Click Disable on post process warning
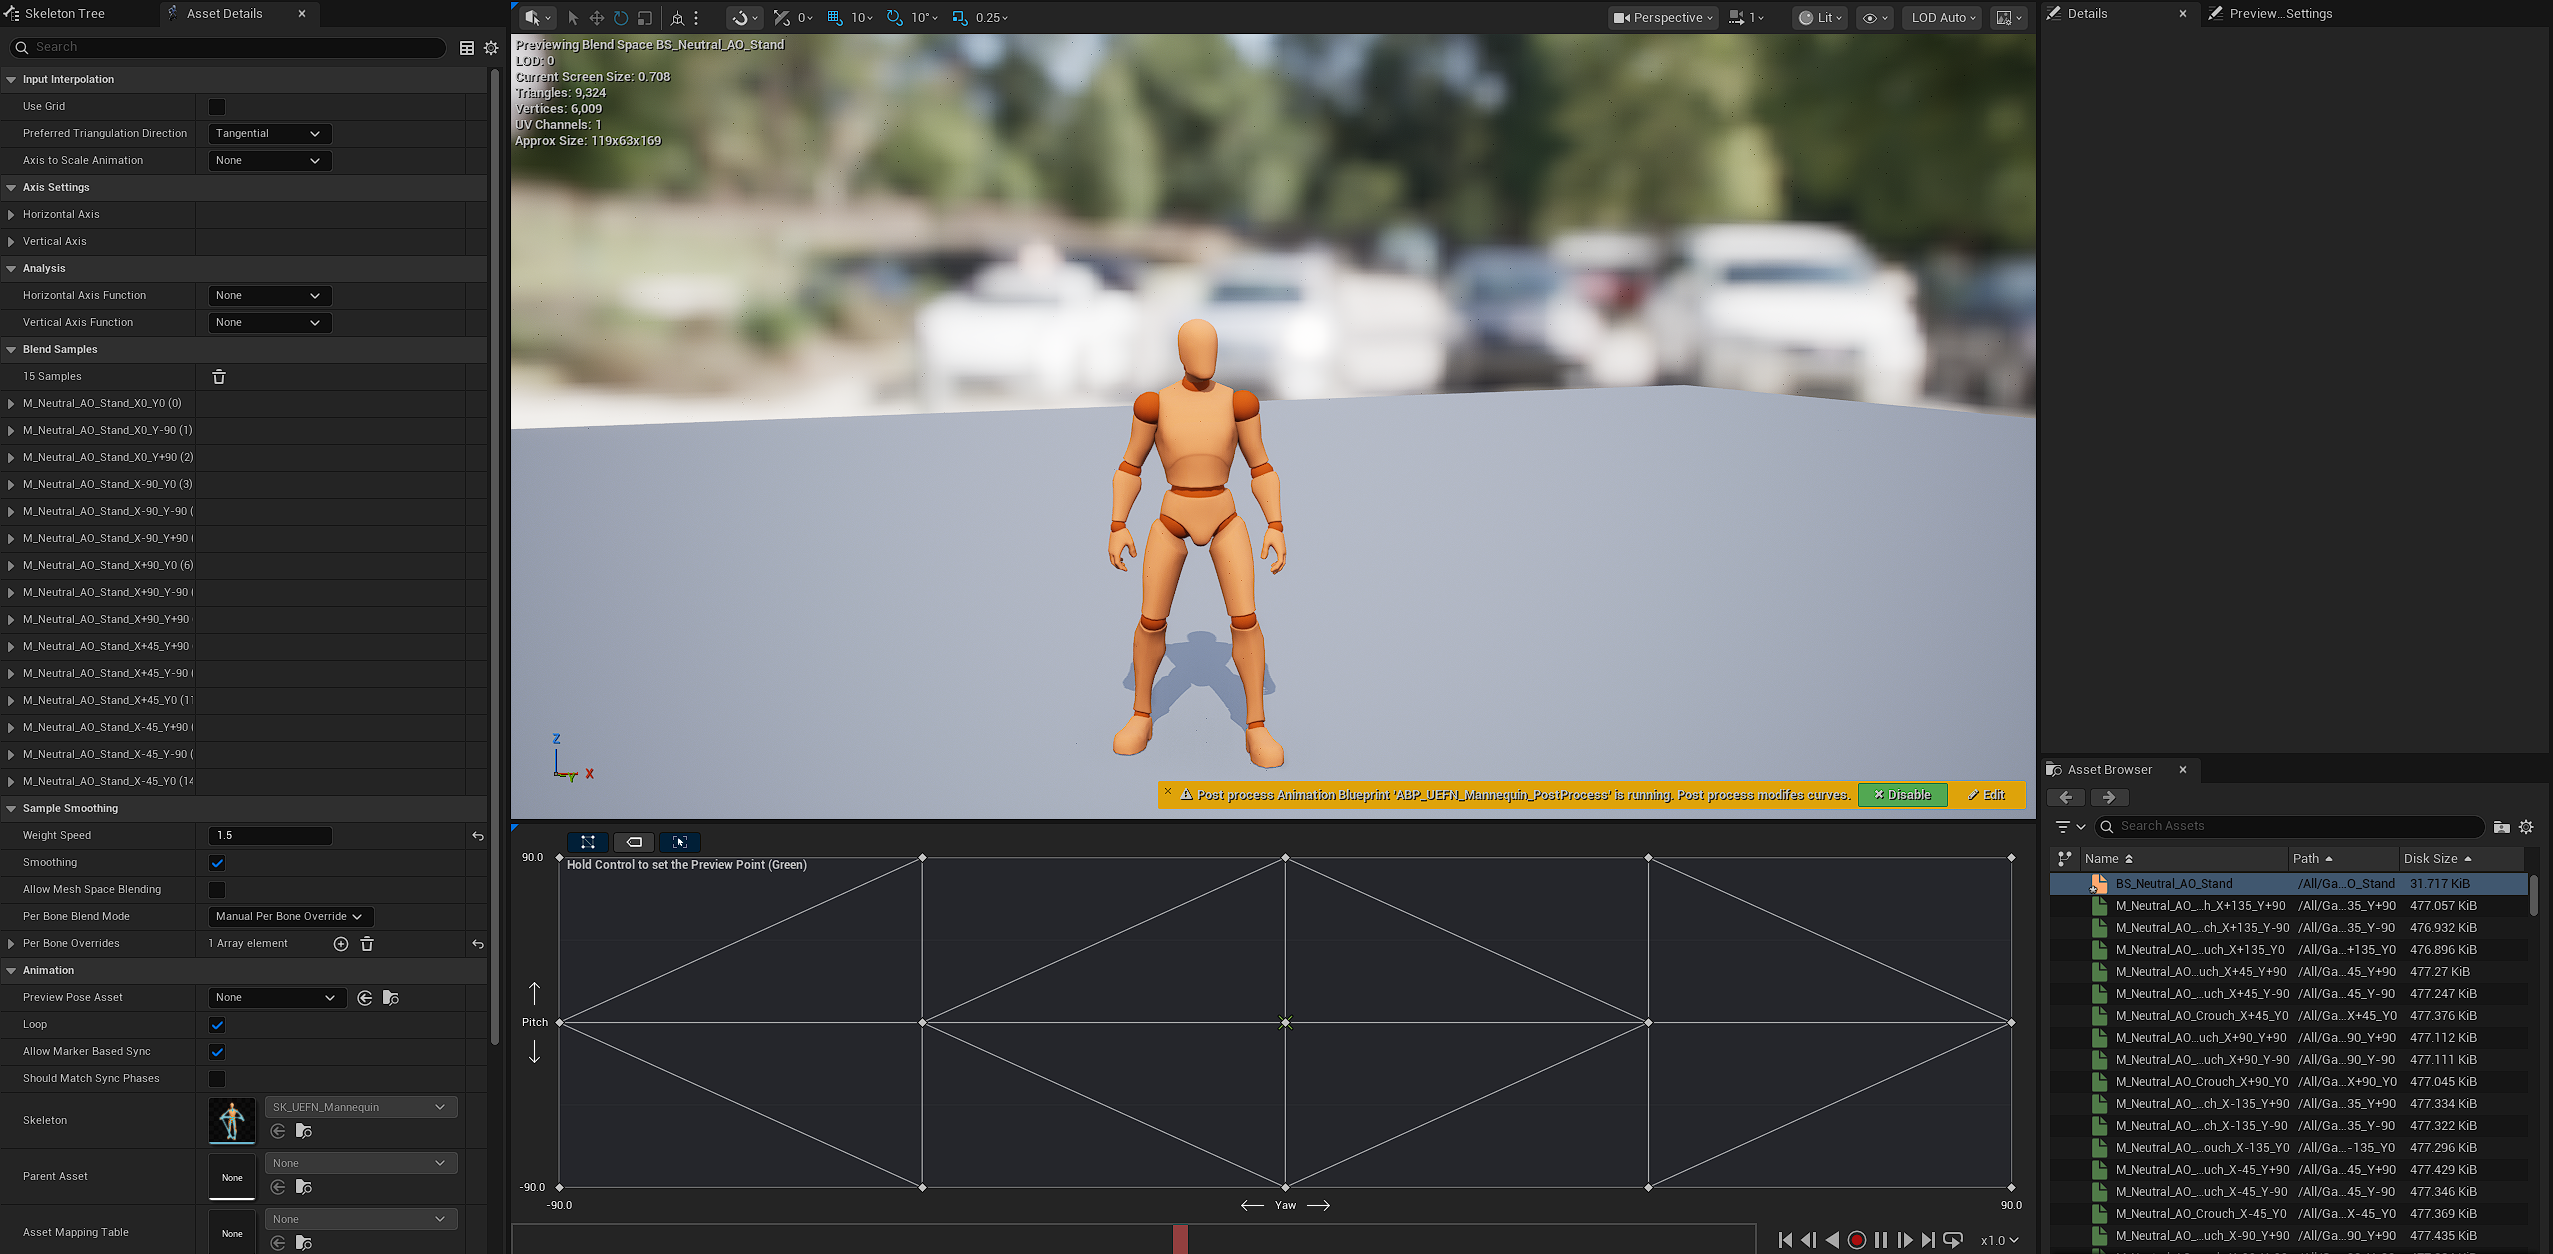The width and height of the screenshot is (2553, 1254). tap(1902, 795)
